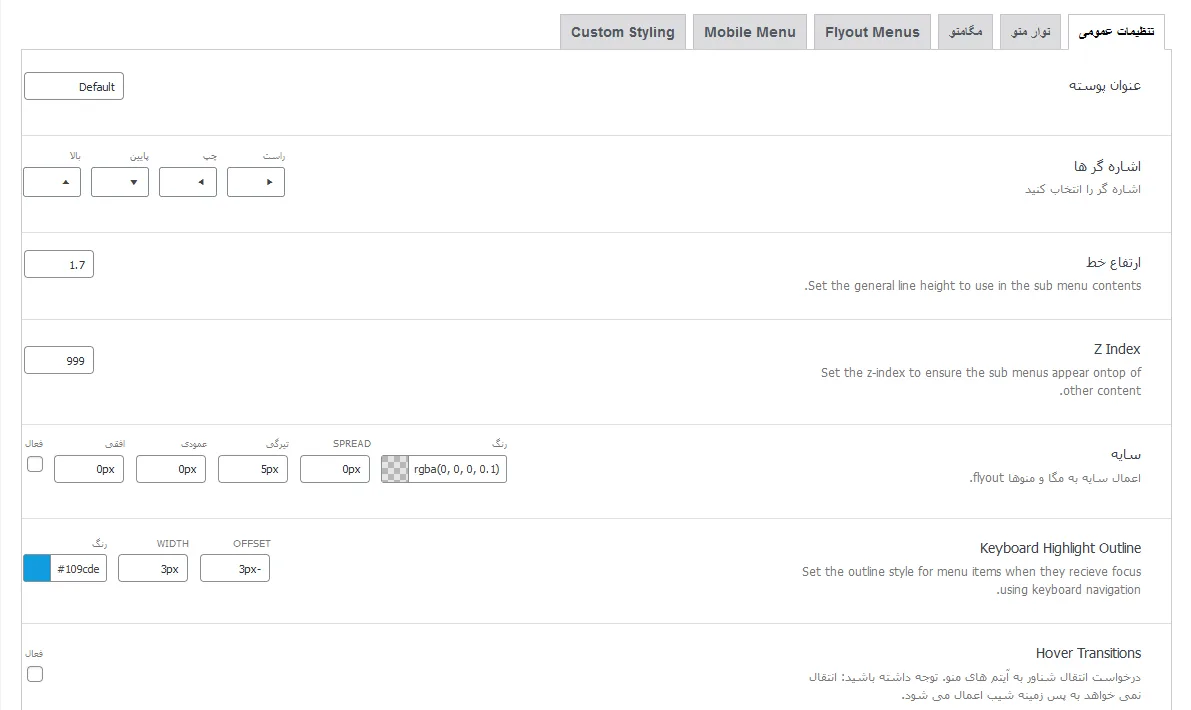Open the right arrow (راست) dropdown
The width and height of the screenshot is (1191, 710).
256,182
